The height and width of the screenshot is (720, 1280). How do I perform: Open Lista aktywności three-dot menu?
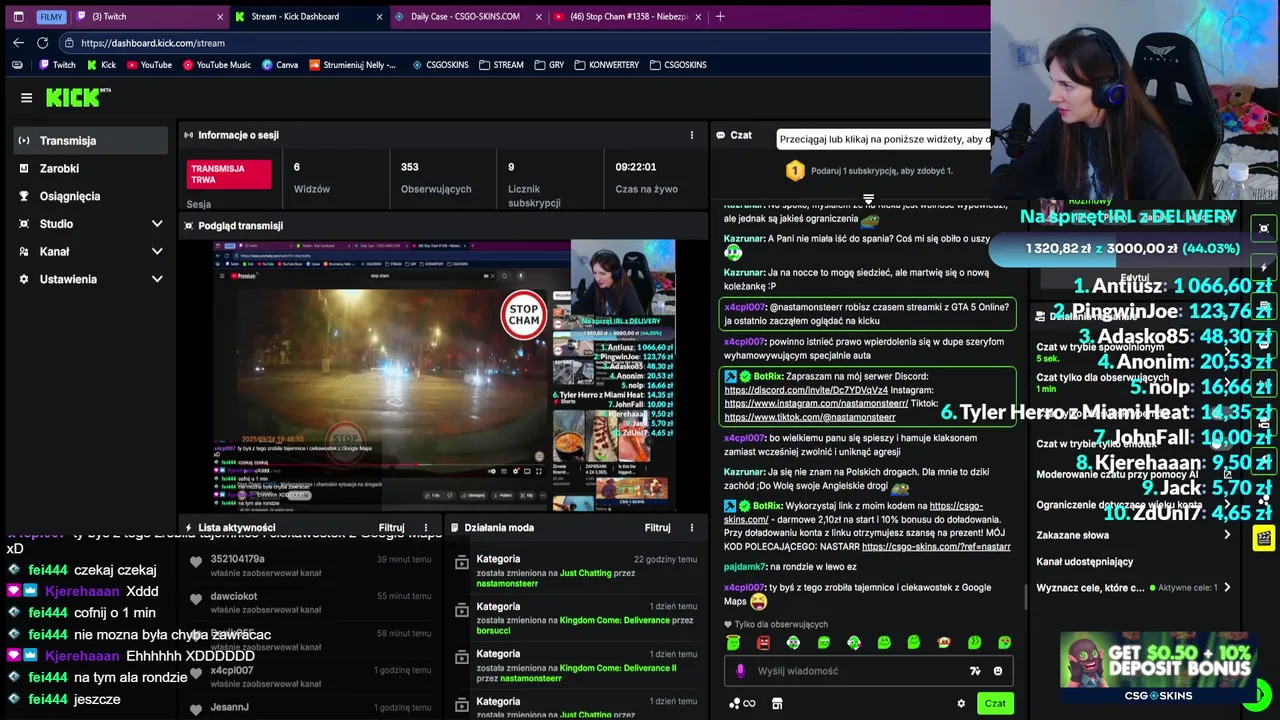coord(426,528)
